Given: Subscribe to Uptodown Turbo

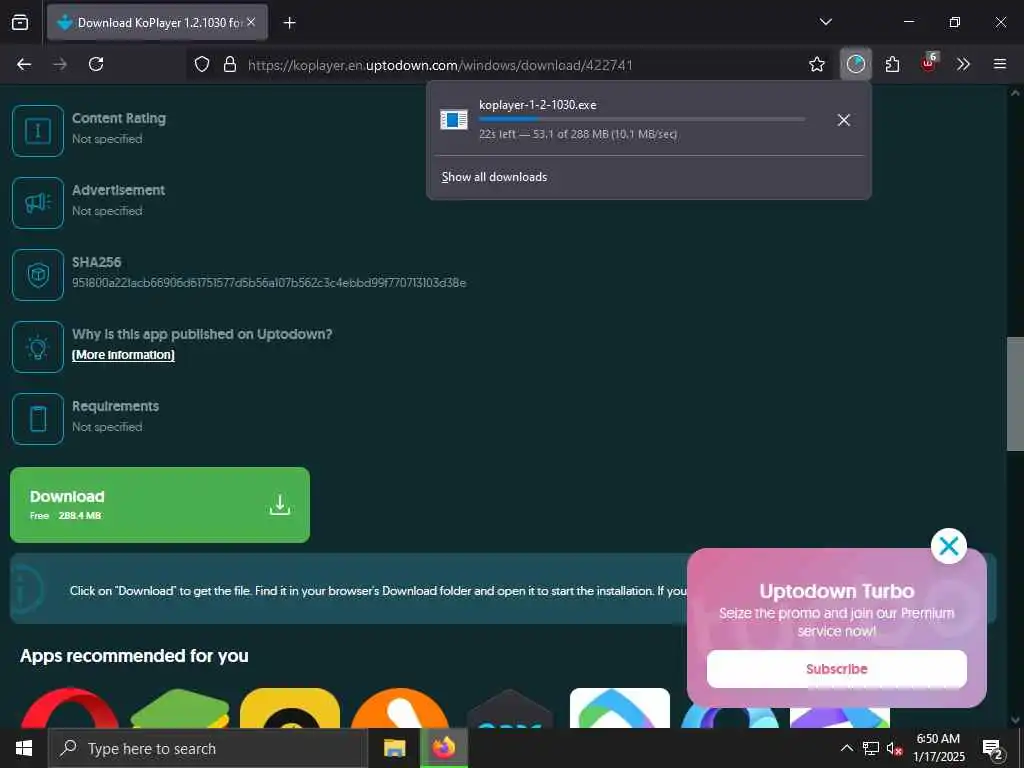Looking at the screenshot, I should 837,669.
